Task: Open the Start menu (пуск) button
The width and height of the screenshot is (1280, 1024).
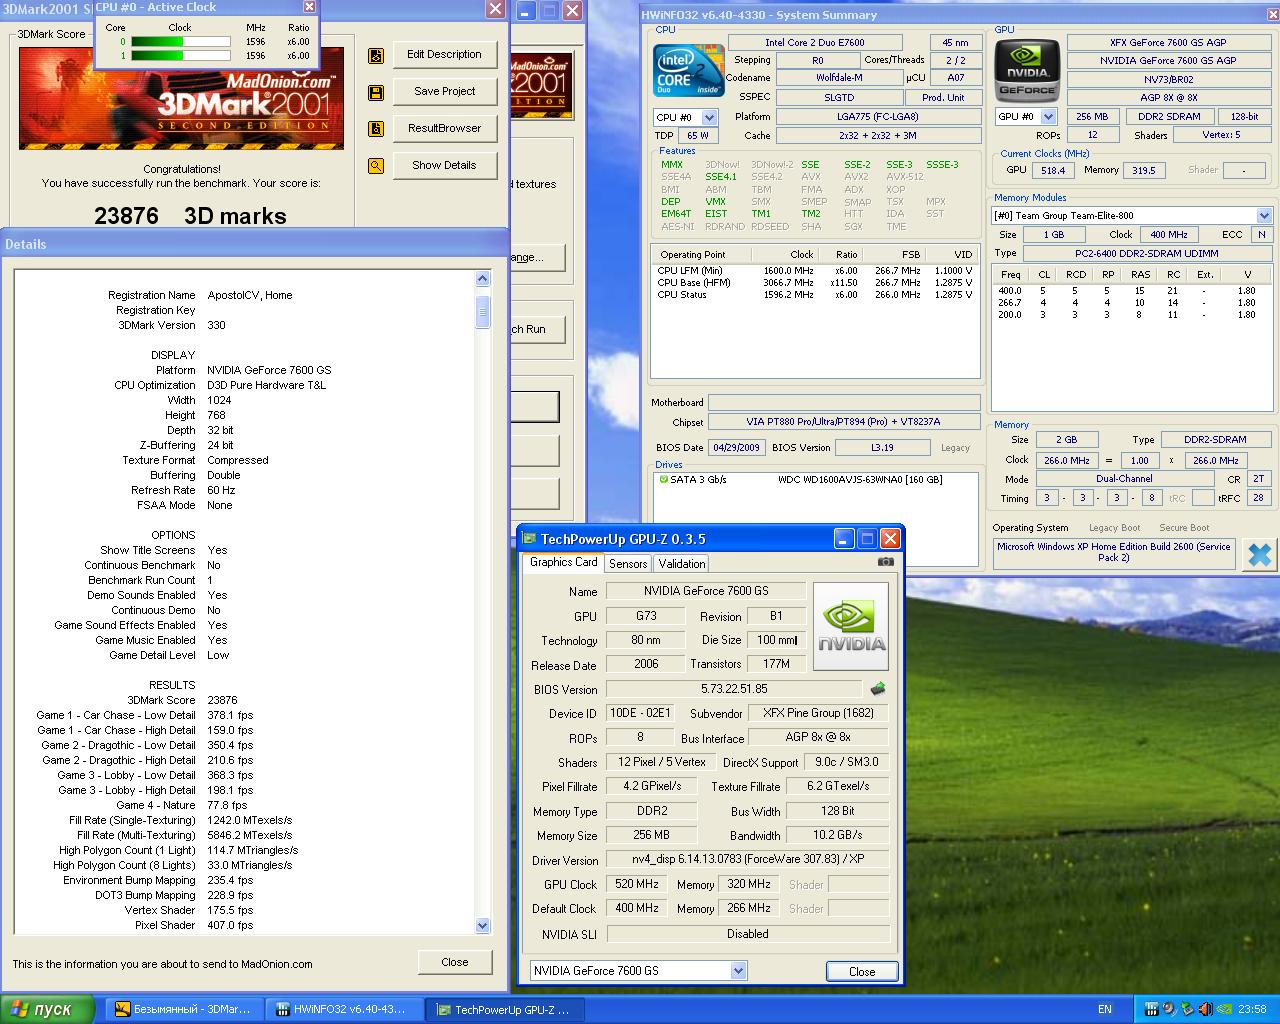Action: pos(47,1009)
